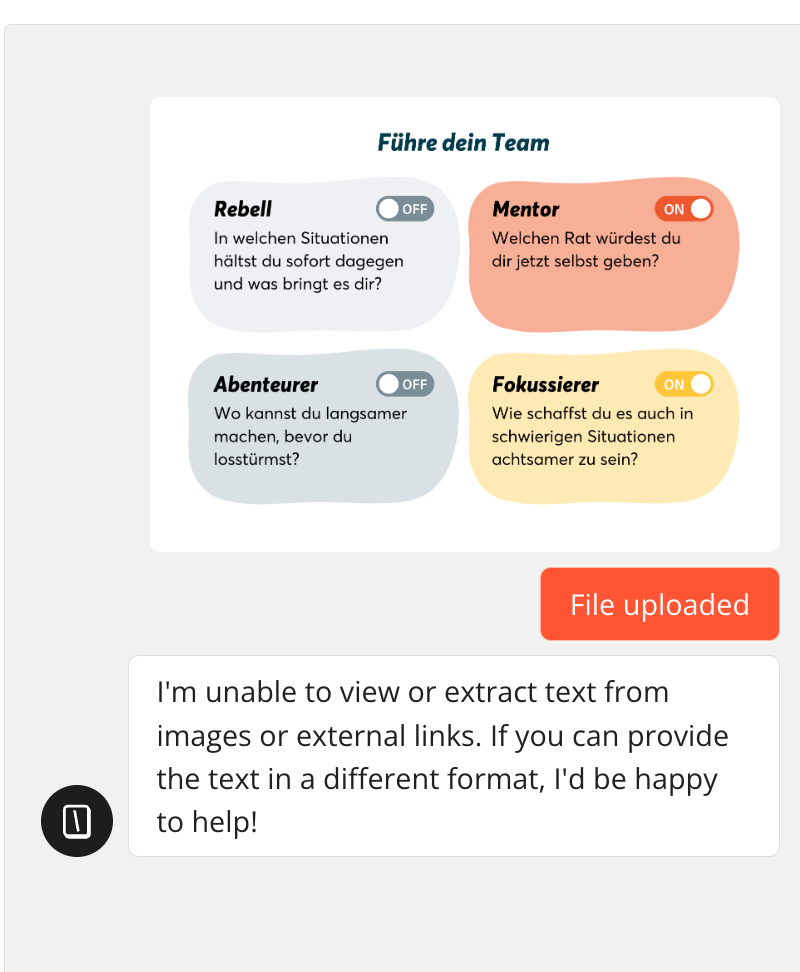Select the Rebell card title
Image resolution: width=800 pixels, height=972 pixels.
[243, 210]
